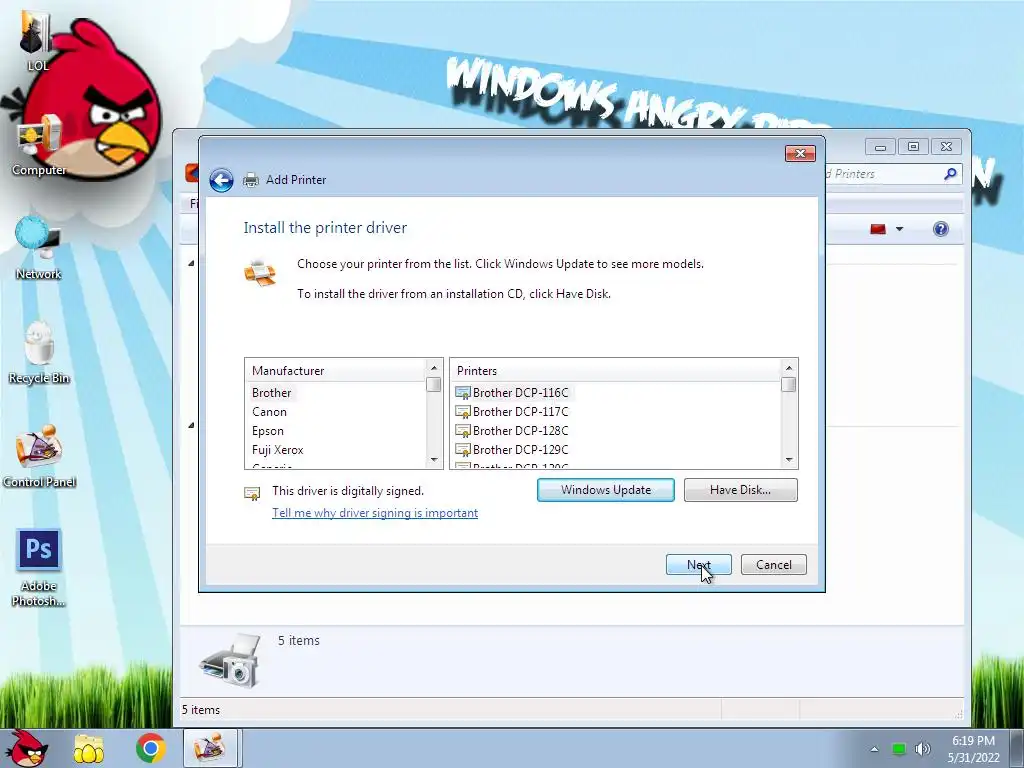This screenshot has width=1024, height=768.
Task: Click Manufacturer list scroll up arrow
Action: point(434,368)
